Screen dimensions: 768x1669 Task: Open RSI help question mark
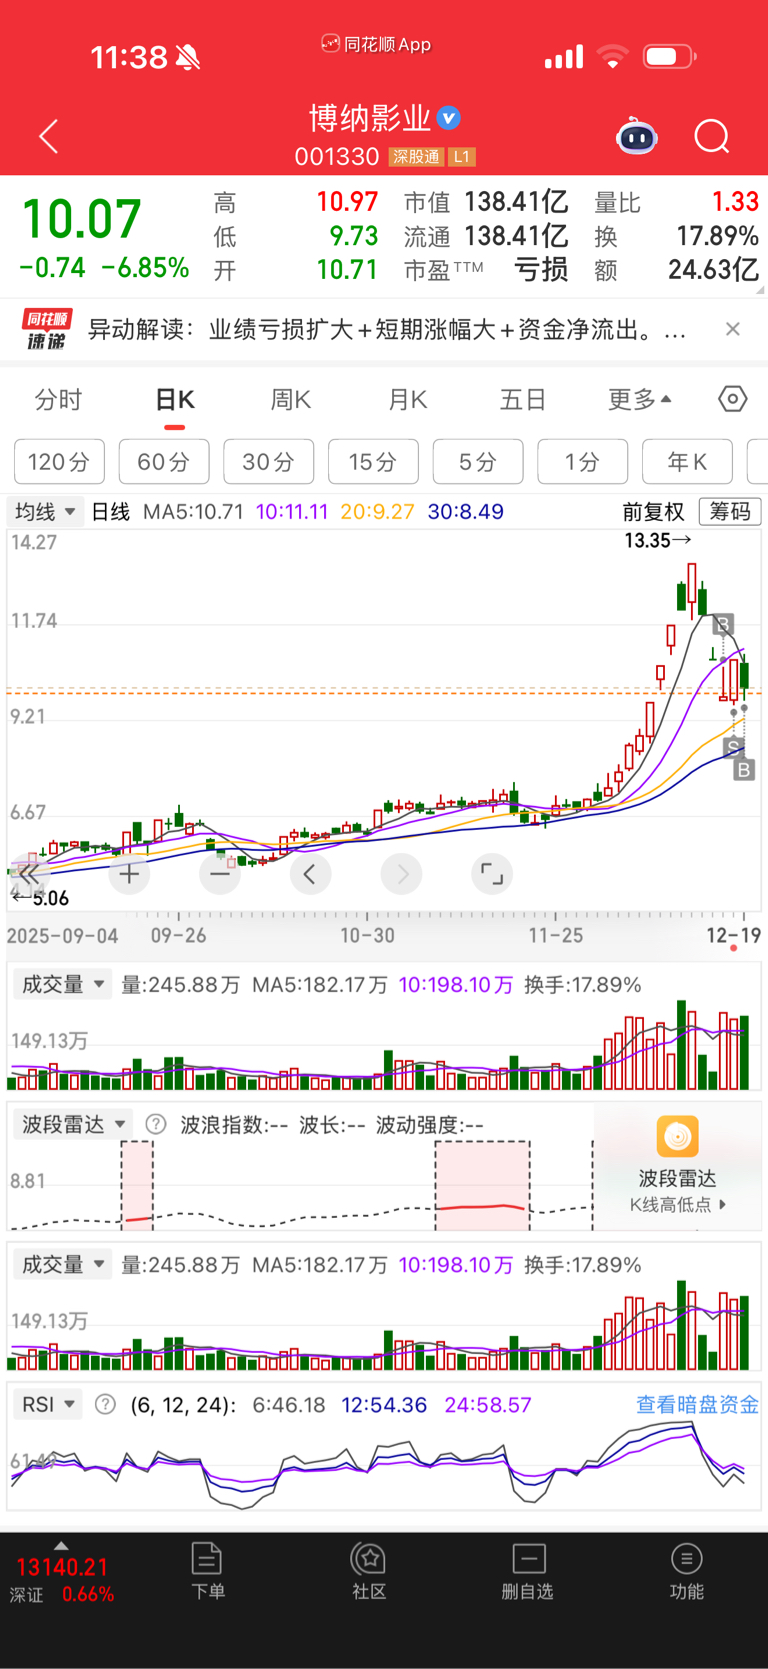tap(105, 1404)
